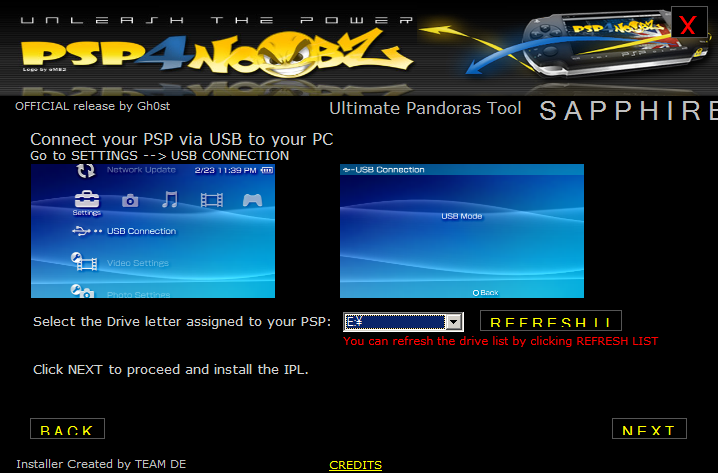Click 'Select the Drive letter assigned' label
This screenshot has height=473, width=718.
(x=182, y=322)
